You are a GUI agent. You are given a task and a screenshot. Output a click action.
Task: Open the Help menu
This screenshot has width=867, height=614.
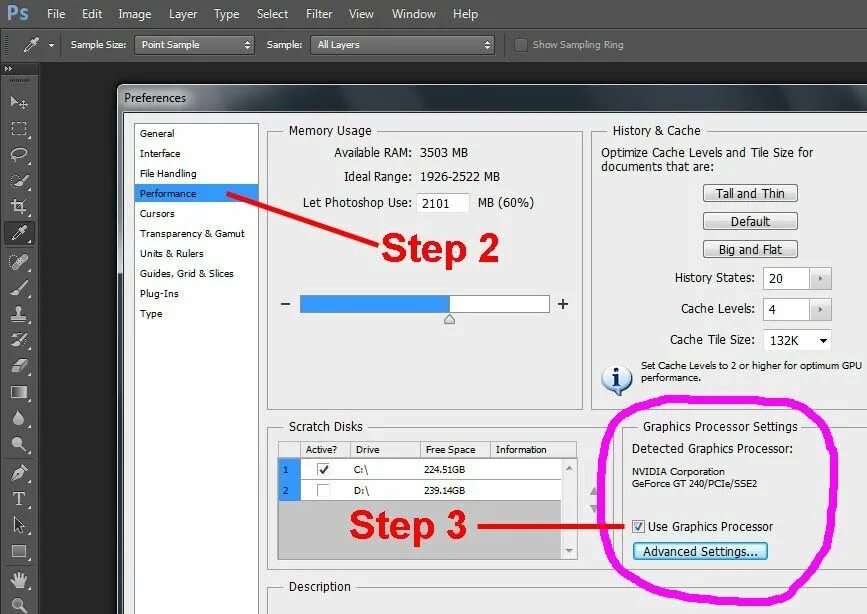point(465,14)
